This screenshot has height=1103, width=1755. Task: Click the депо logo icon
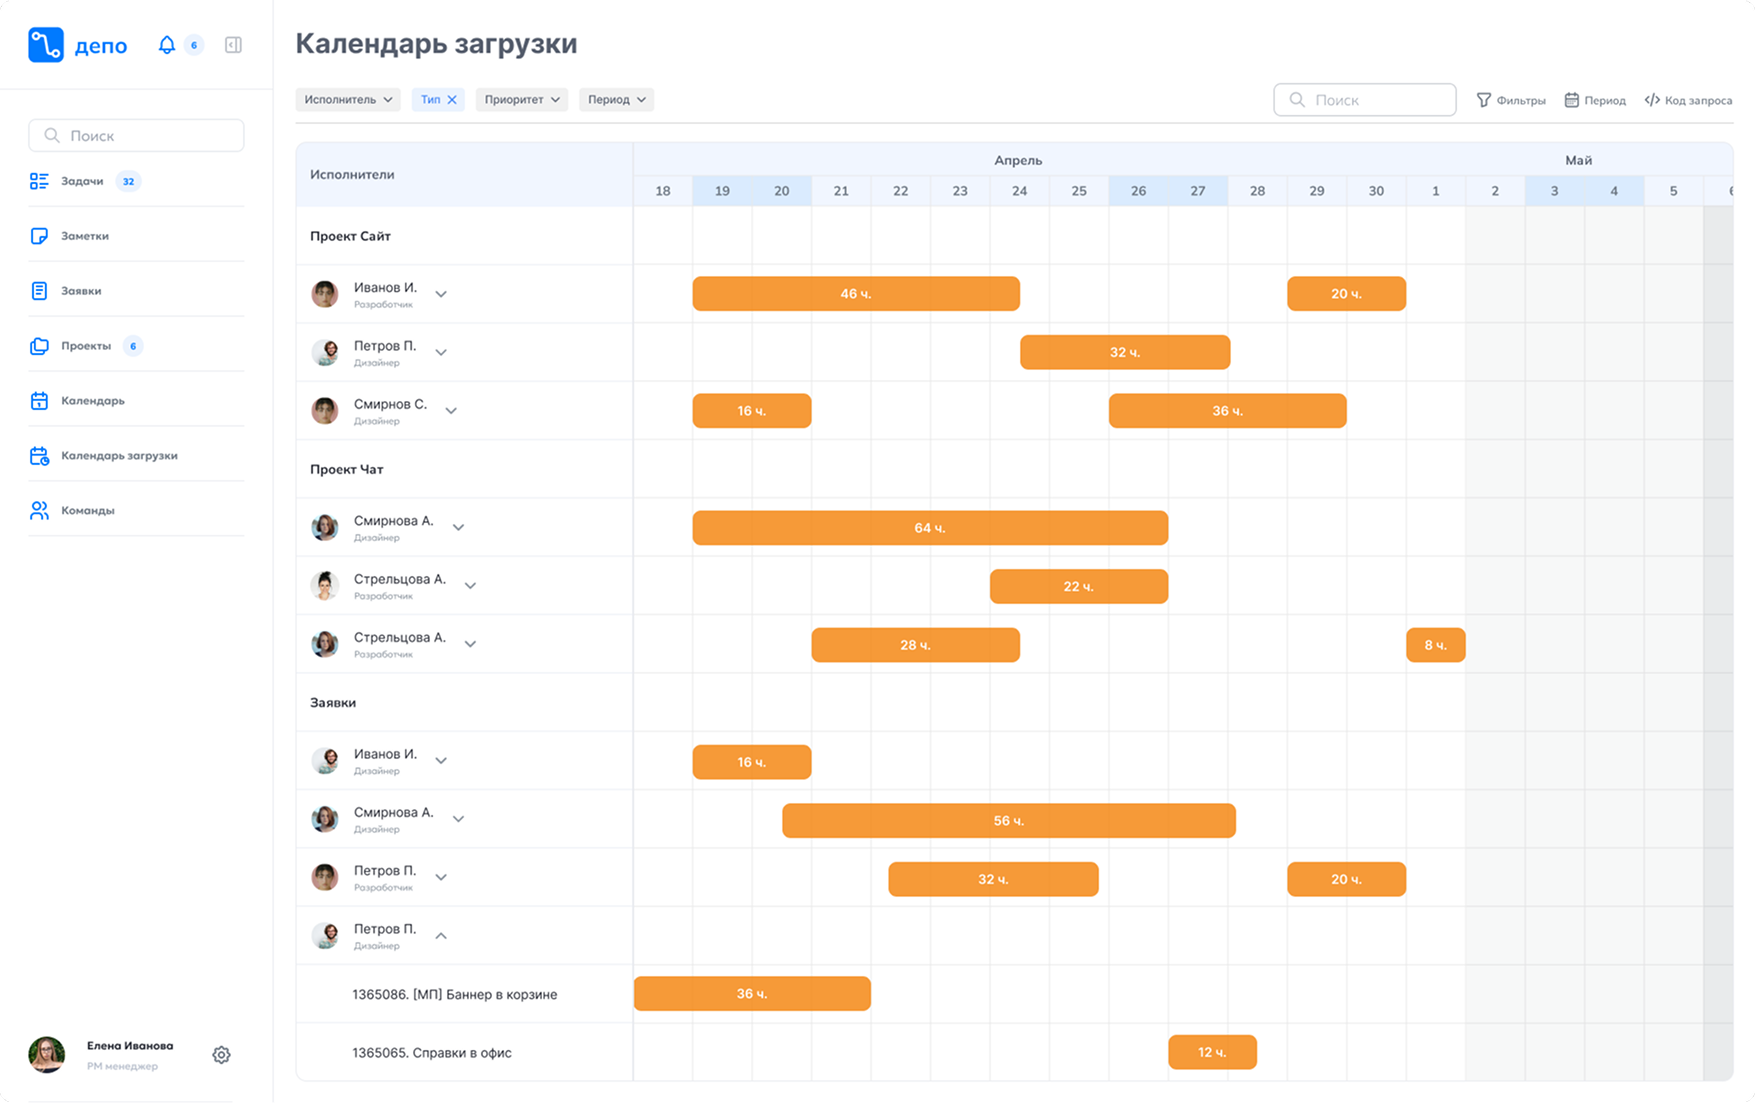(46, 45)
